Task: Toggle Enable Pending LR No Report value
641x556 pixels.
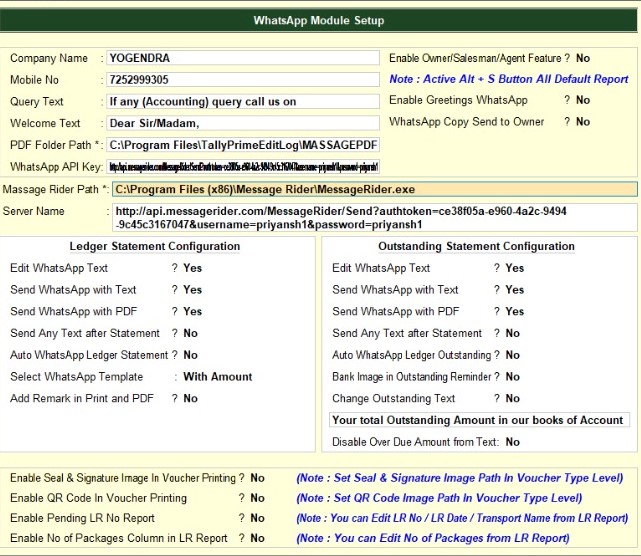Action: tap(258, 518)
